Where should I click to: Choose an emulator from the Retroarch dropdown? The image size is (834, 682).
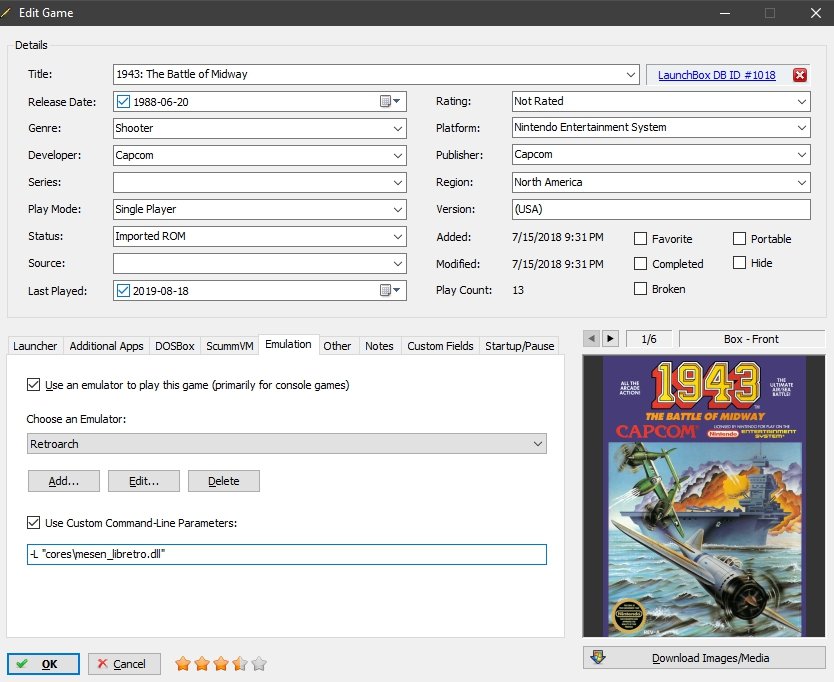(x=287, y=444)
